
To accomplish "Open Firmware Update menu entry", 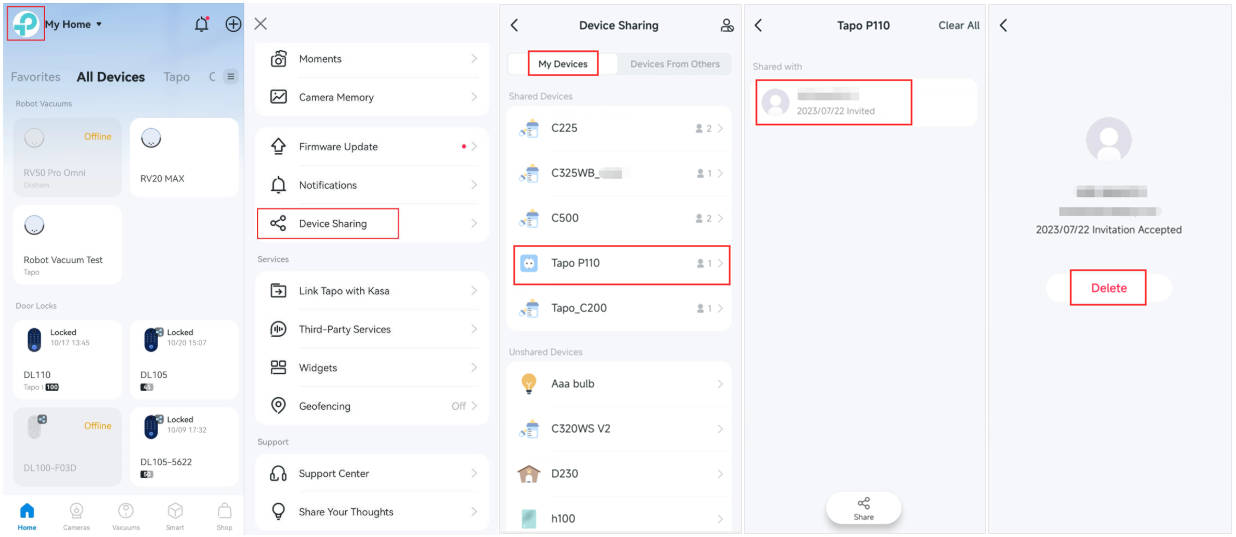I will 372,147.
